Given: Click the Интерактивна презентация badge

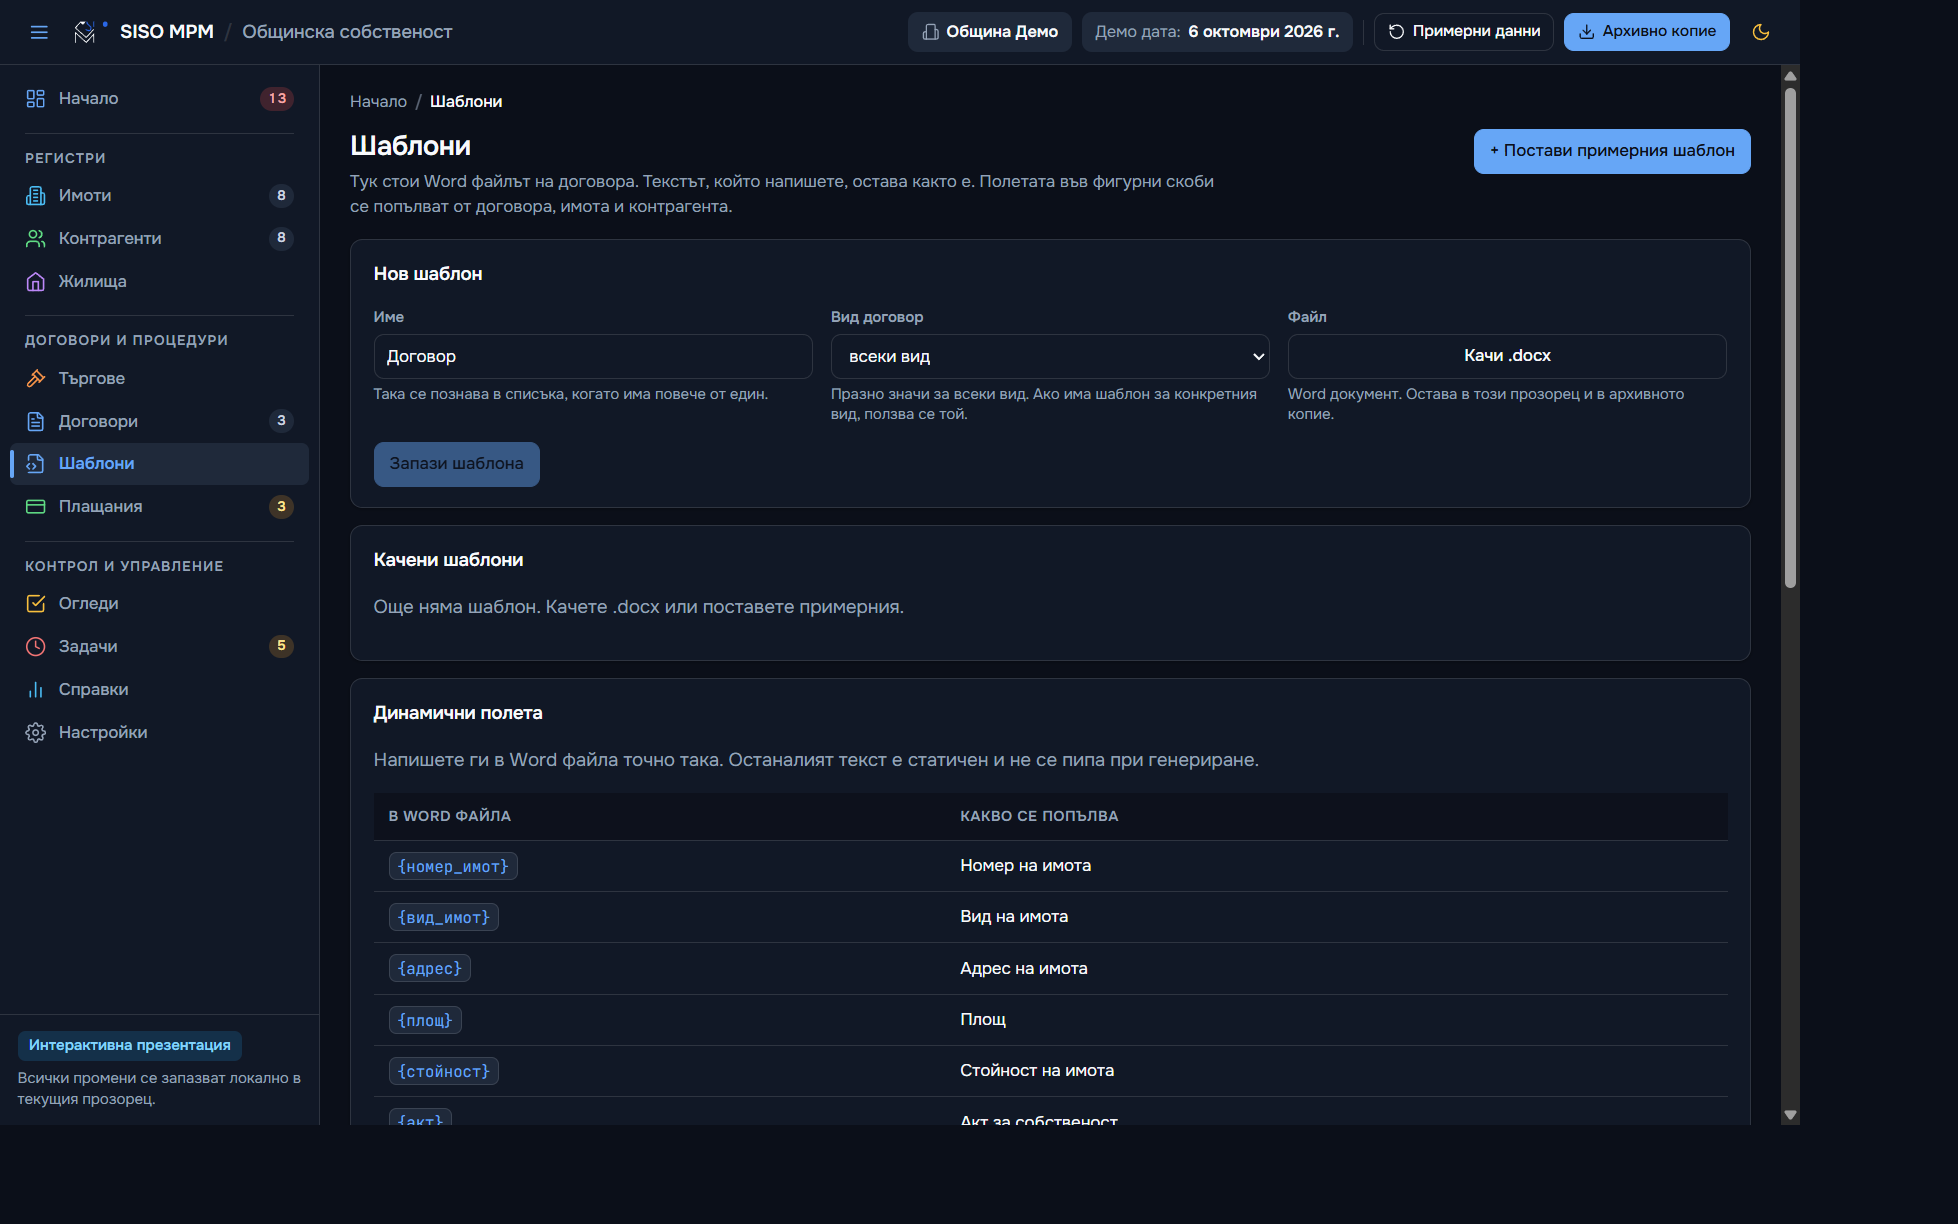Looking at the screenshot, I should point(130,1045).
